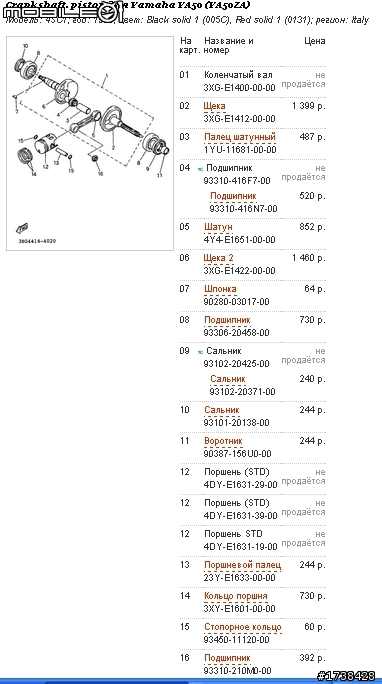Click the small Yamaha logo under the diagram
382x684 pixels.
point(22,228)
